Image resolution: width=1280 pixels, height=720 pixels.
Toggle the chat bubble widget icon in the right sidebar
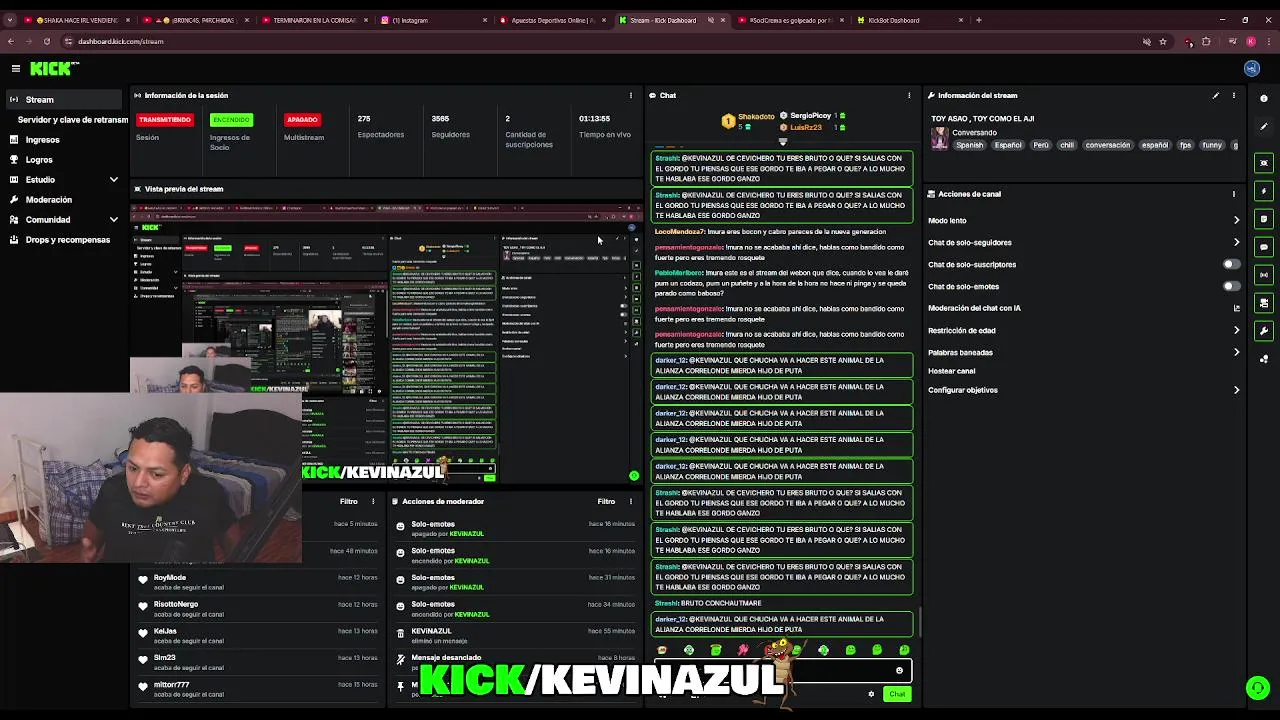click(1264, 247)
